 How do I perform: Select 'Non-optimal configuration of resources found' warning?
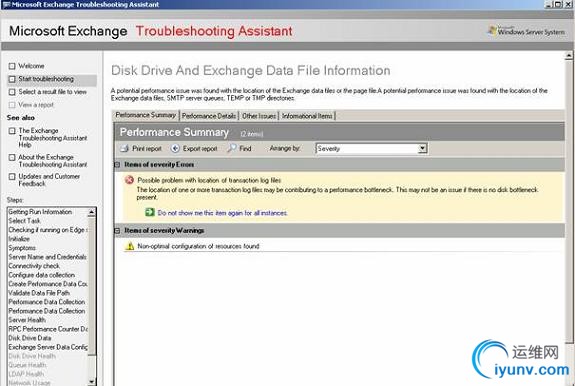(198, 246)
